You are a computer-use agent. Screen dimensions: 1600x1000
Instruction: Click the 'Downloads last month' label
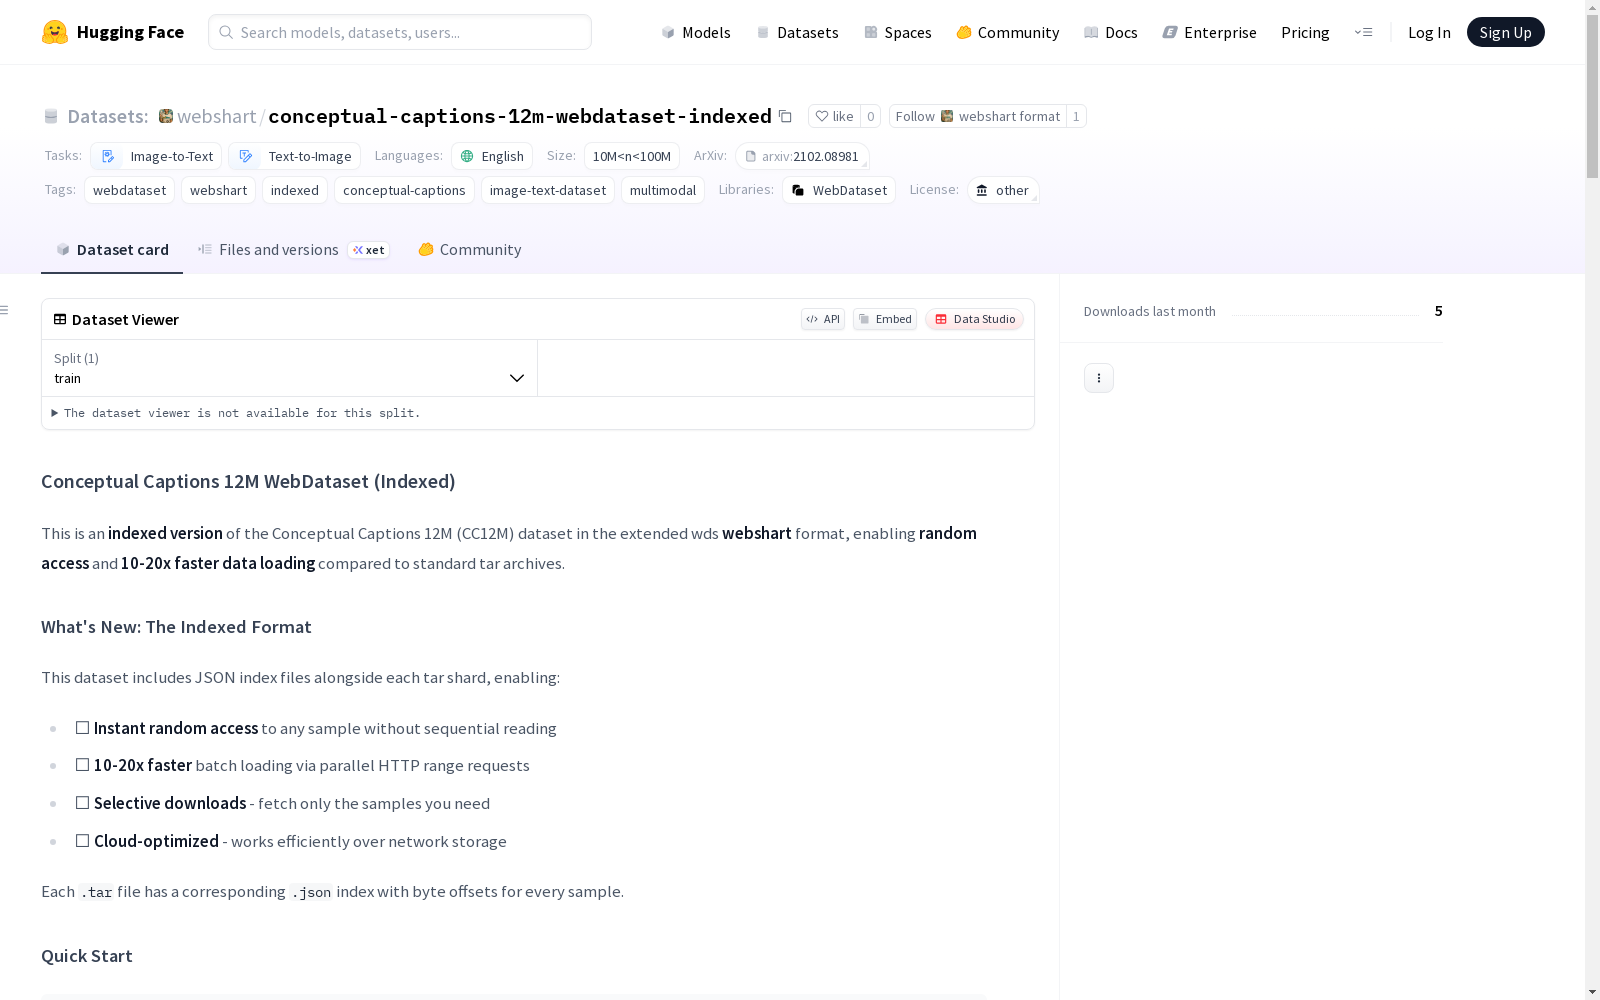1150,311
